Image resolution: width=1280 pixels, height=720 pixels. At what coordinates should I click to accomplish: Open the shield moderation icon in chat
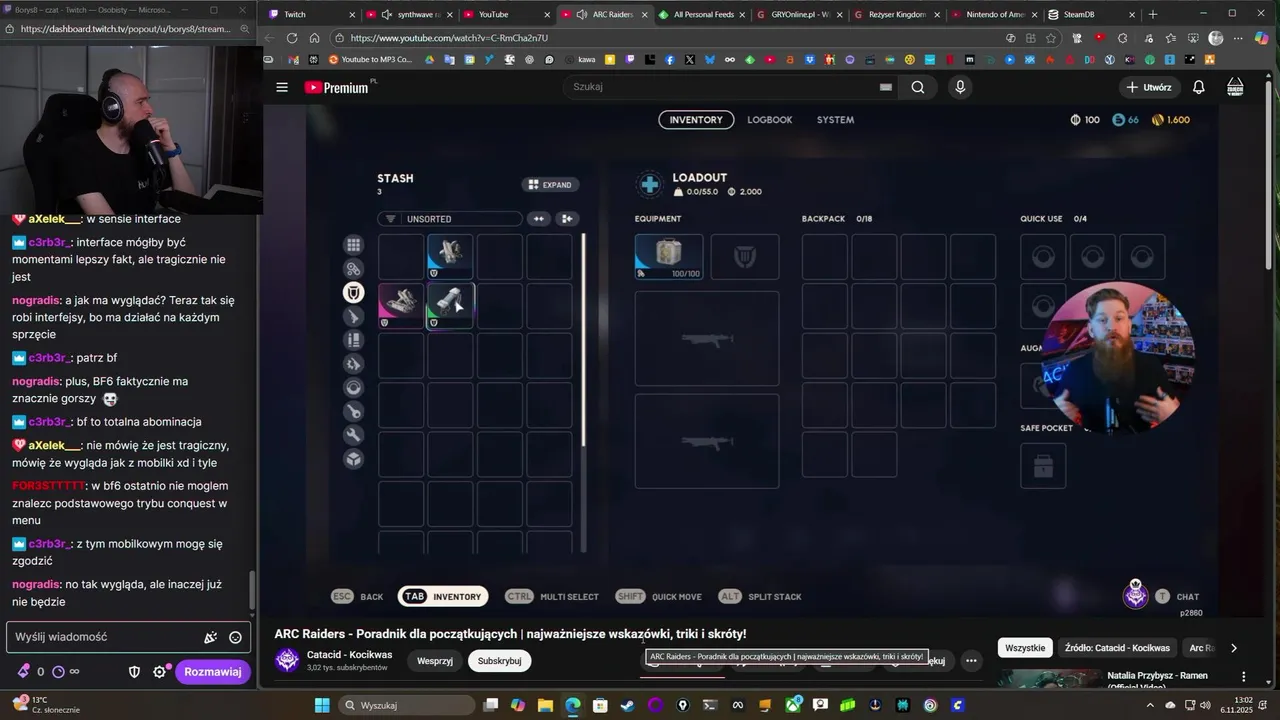click(x=134, y=672)
